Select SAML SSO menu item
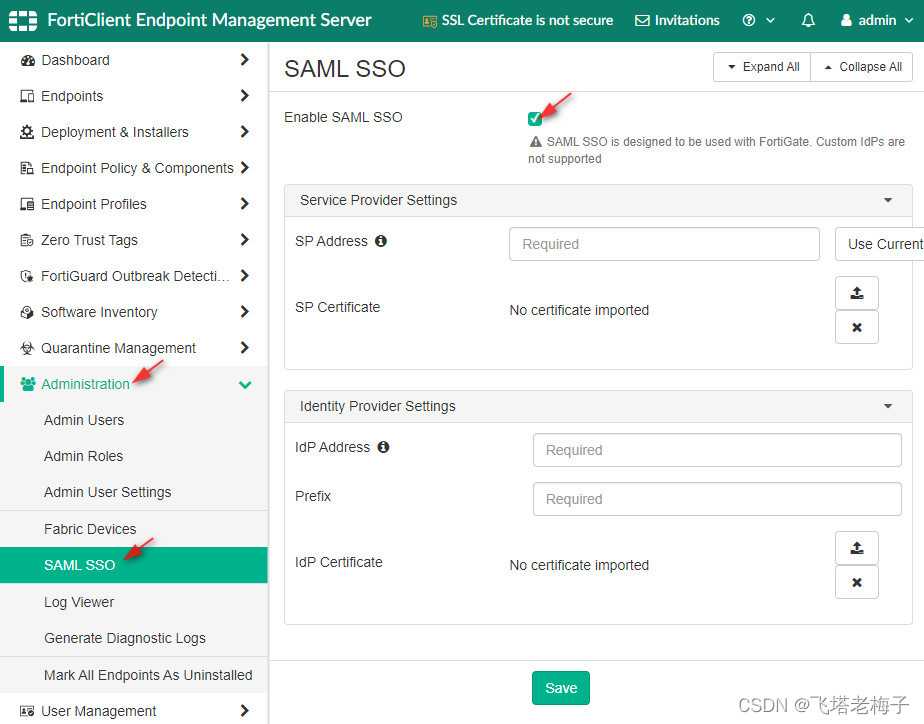The height and width of the screenshot is (724, 924). tap(134, 565)
